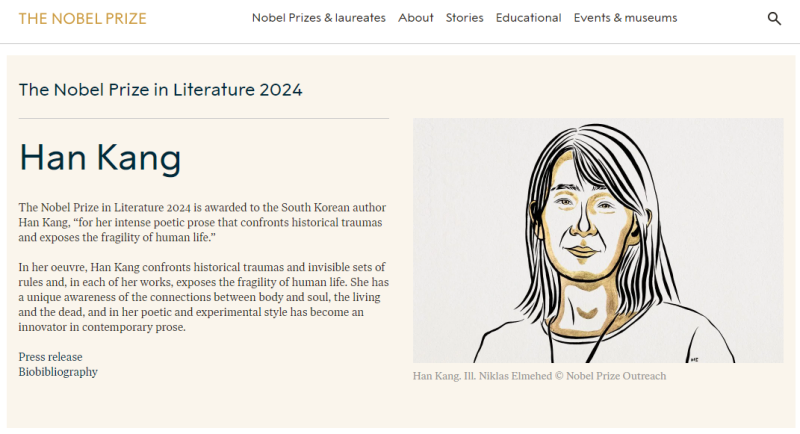Follow the Press release link
800x434 pixels.
coord(51,357)
